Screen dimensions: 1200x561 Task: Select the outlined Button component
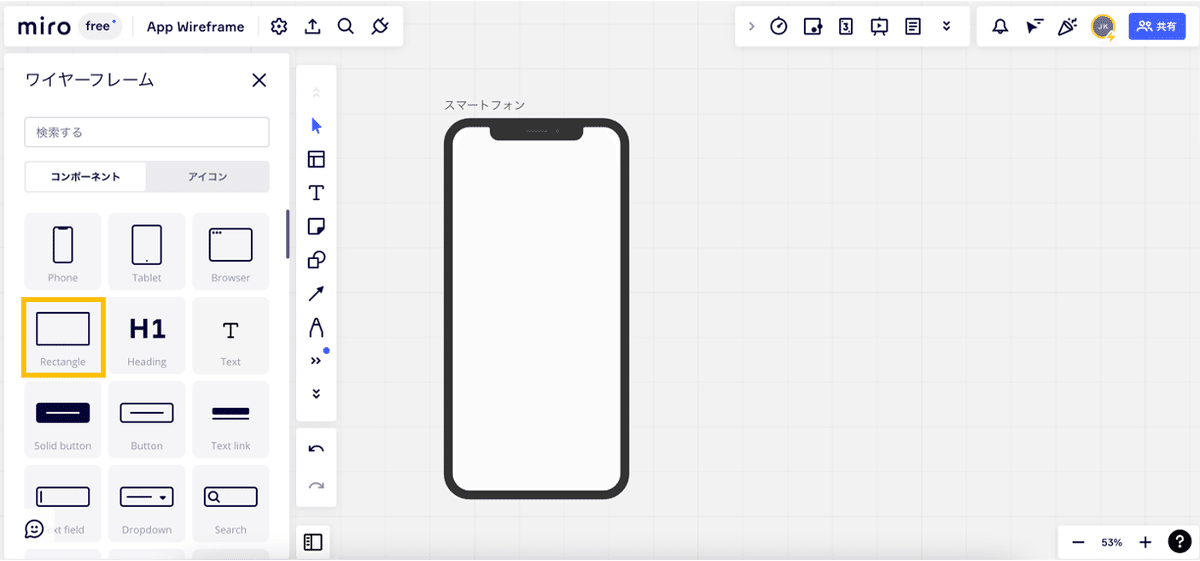tap(147, 420)
